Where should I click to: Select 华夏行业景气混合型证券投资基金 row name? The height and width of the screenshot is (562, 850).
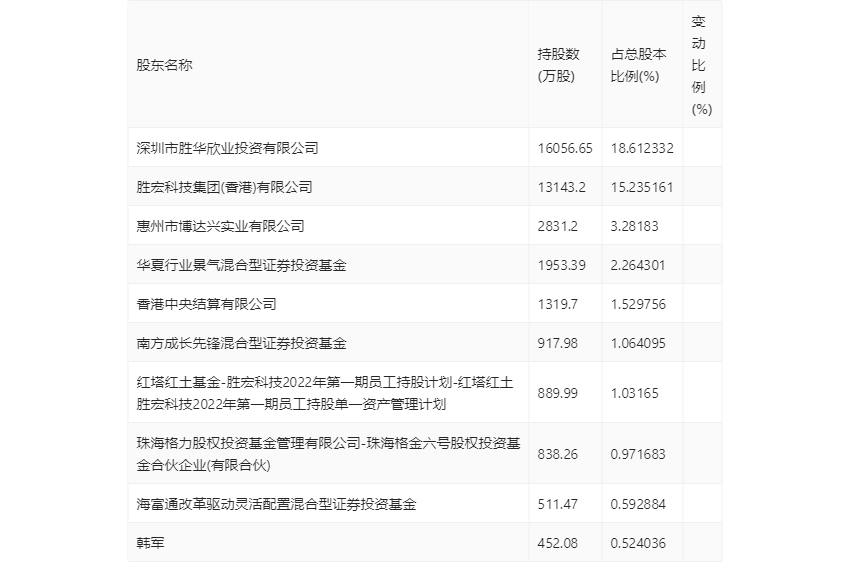point(241,265)
